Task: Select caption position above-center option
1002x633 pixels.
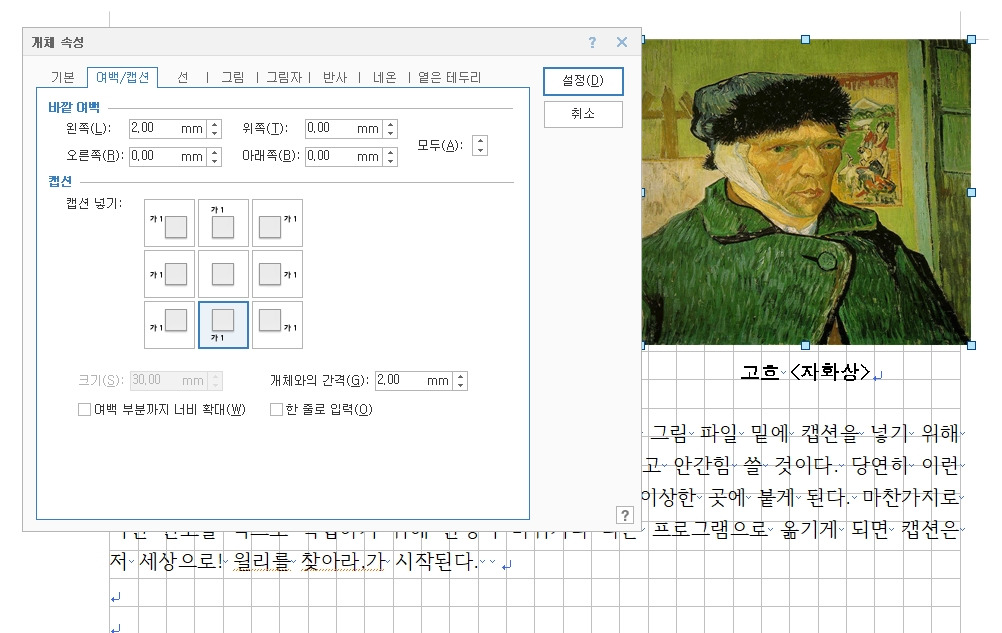Action: pyautogui.click(x=223, y=223)
